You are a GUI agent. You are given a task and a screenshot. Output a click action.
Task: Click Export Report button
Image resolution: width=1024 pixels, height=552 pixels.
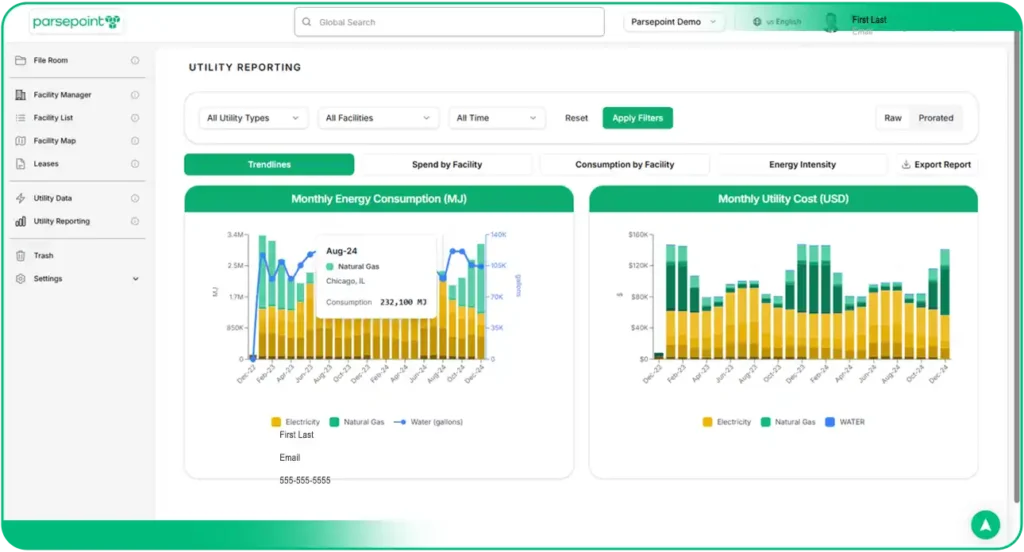pyautogui.click(x=935, y=165)
